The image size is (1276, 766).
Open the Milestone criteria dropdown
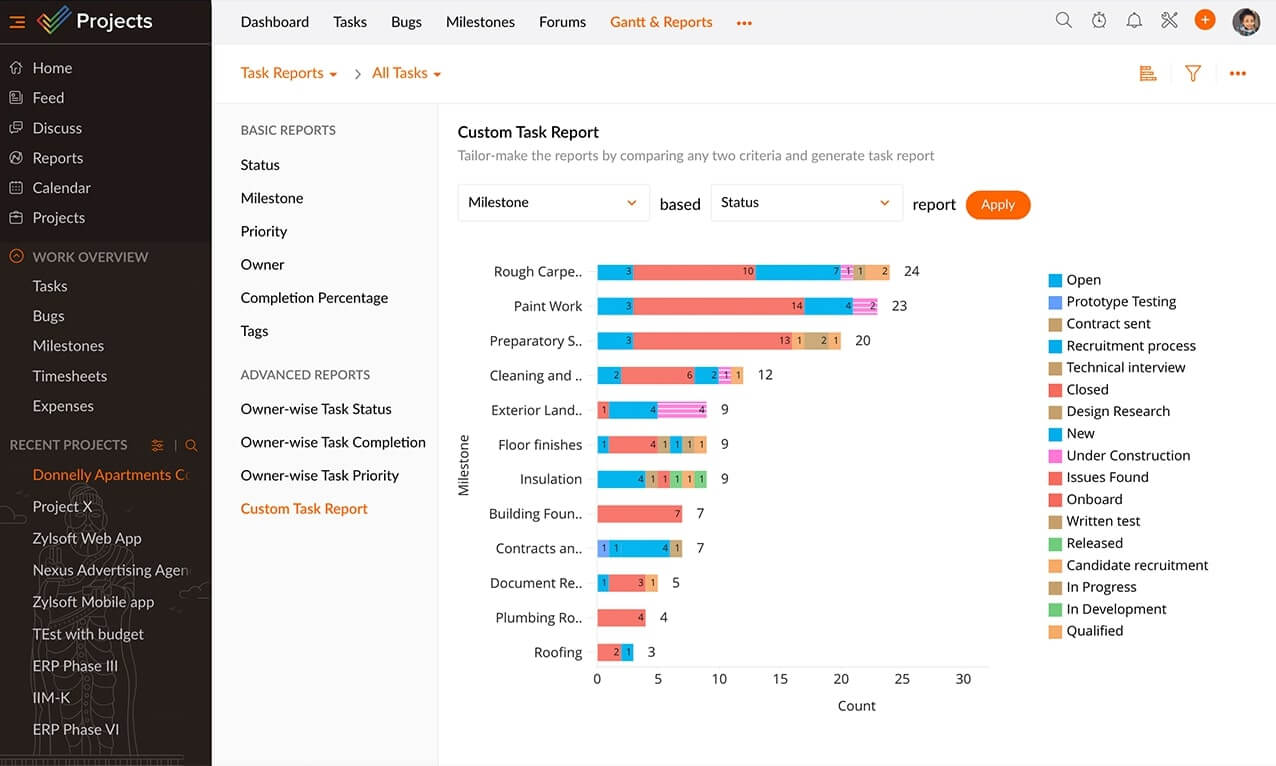[552, 203]
